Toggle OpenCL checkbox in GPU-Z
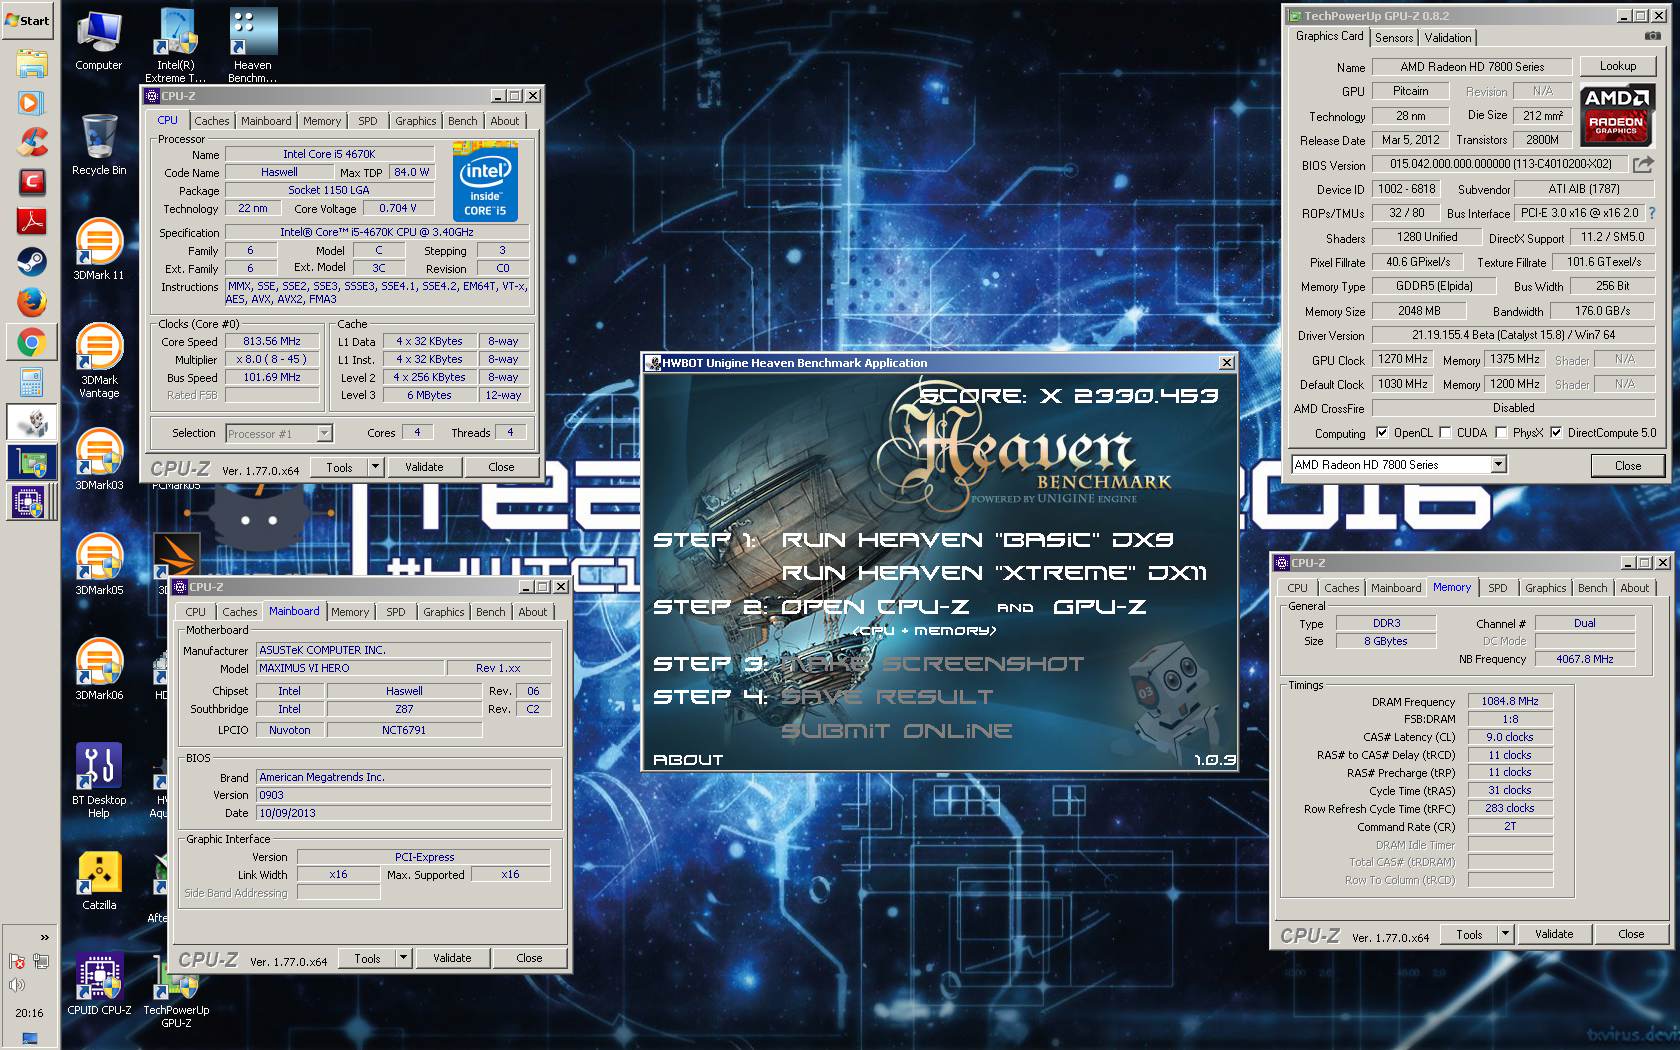This screenshot has height=1050, width=1680. point(1382,433)
